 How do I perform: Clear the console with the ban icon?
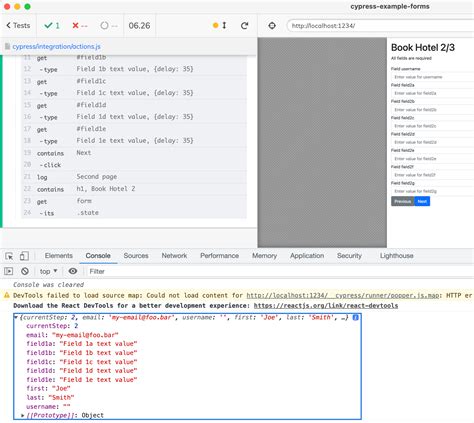(x=25, y=271)
